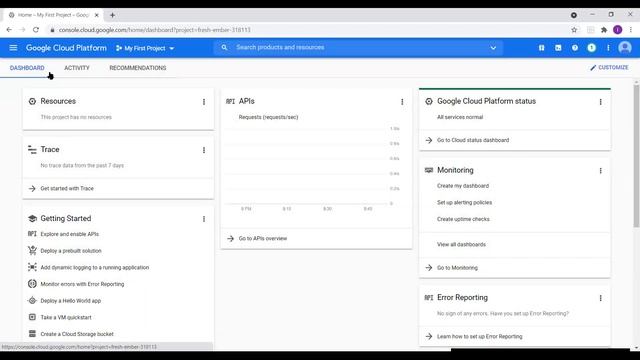Click the Google Cloud Platform logo text
The image size is (640, 360).
(x=66, y=48)
